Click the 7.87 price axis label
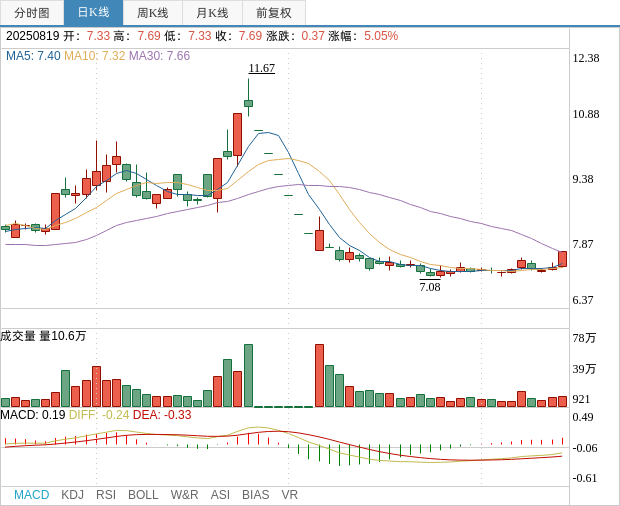The height and width of the screenshot is (506, 620). (583, 244)
